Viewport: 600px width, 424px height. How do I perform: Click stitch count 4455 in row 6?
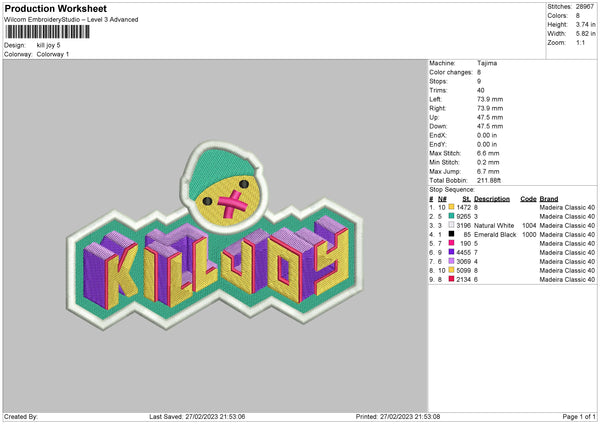click(x=463, y=253)
